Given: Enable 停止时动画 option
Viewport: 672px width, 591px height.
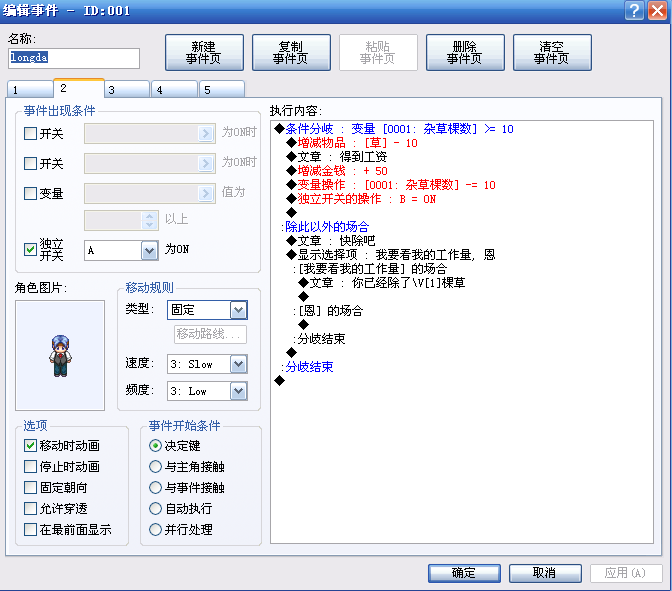Looking at the screenshot, I should click(30, 466).
